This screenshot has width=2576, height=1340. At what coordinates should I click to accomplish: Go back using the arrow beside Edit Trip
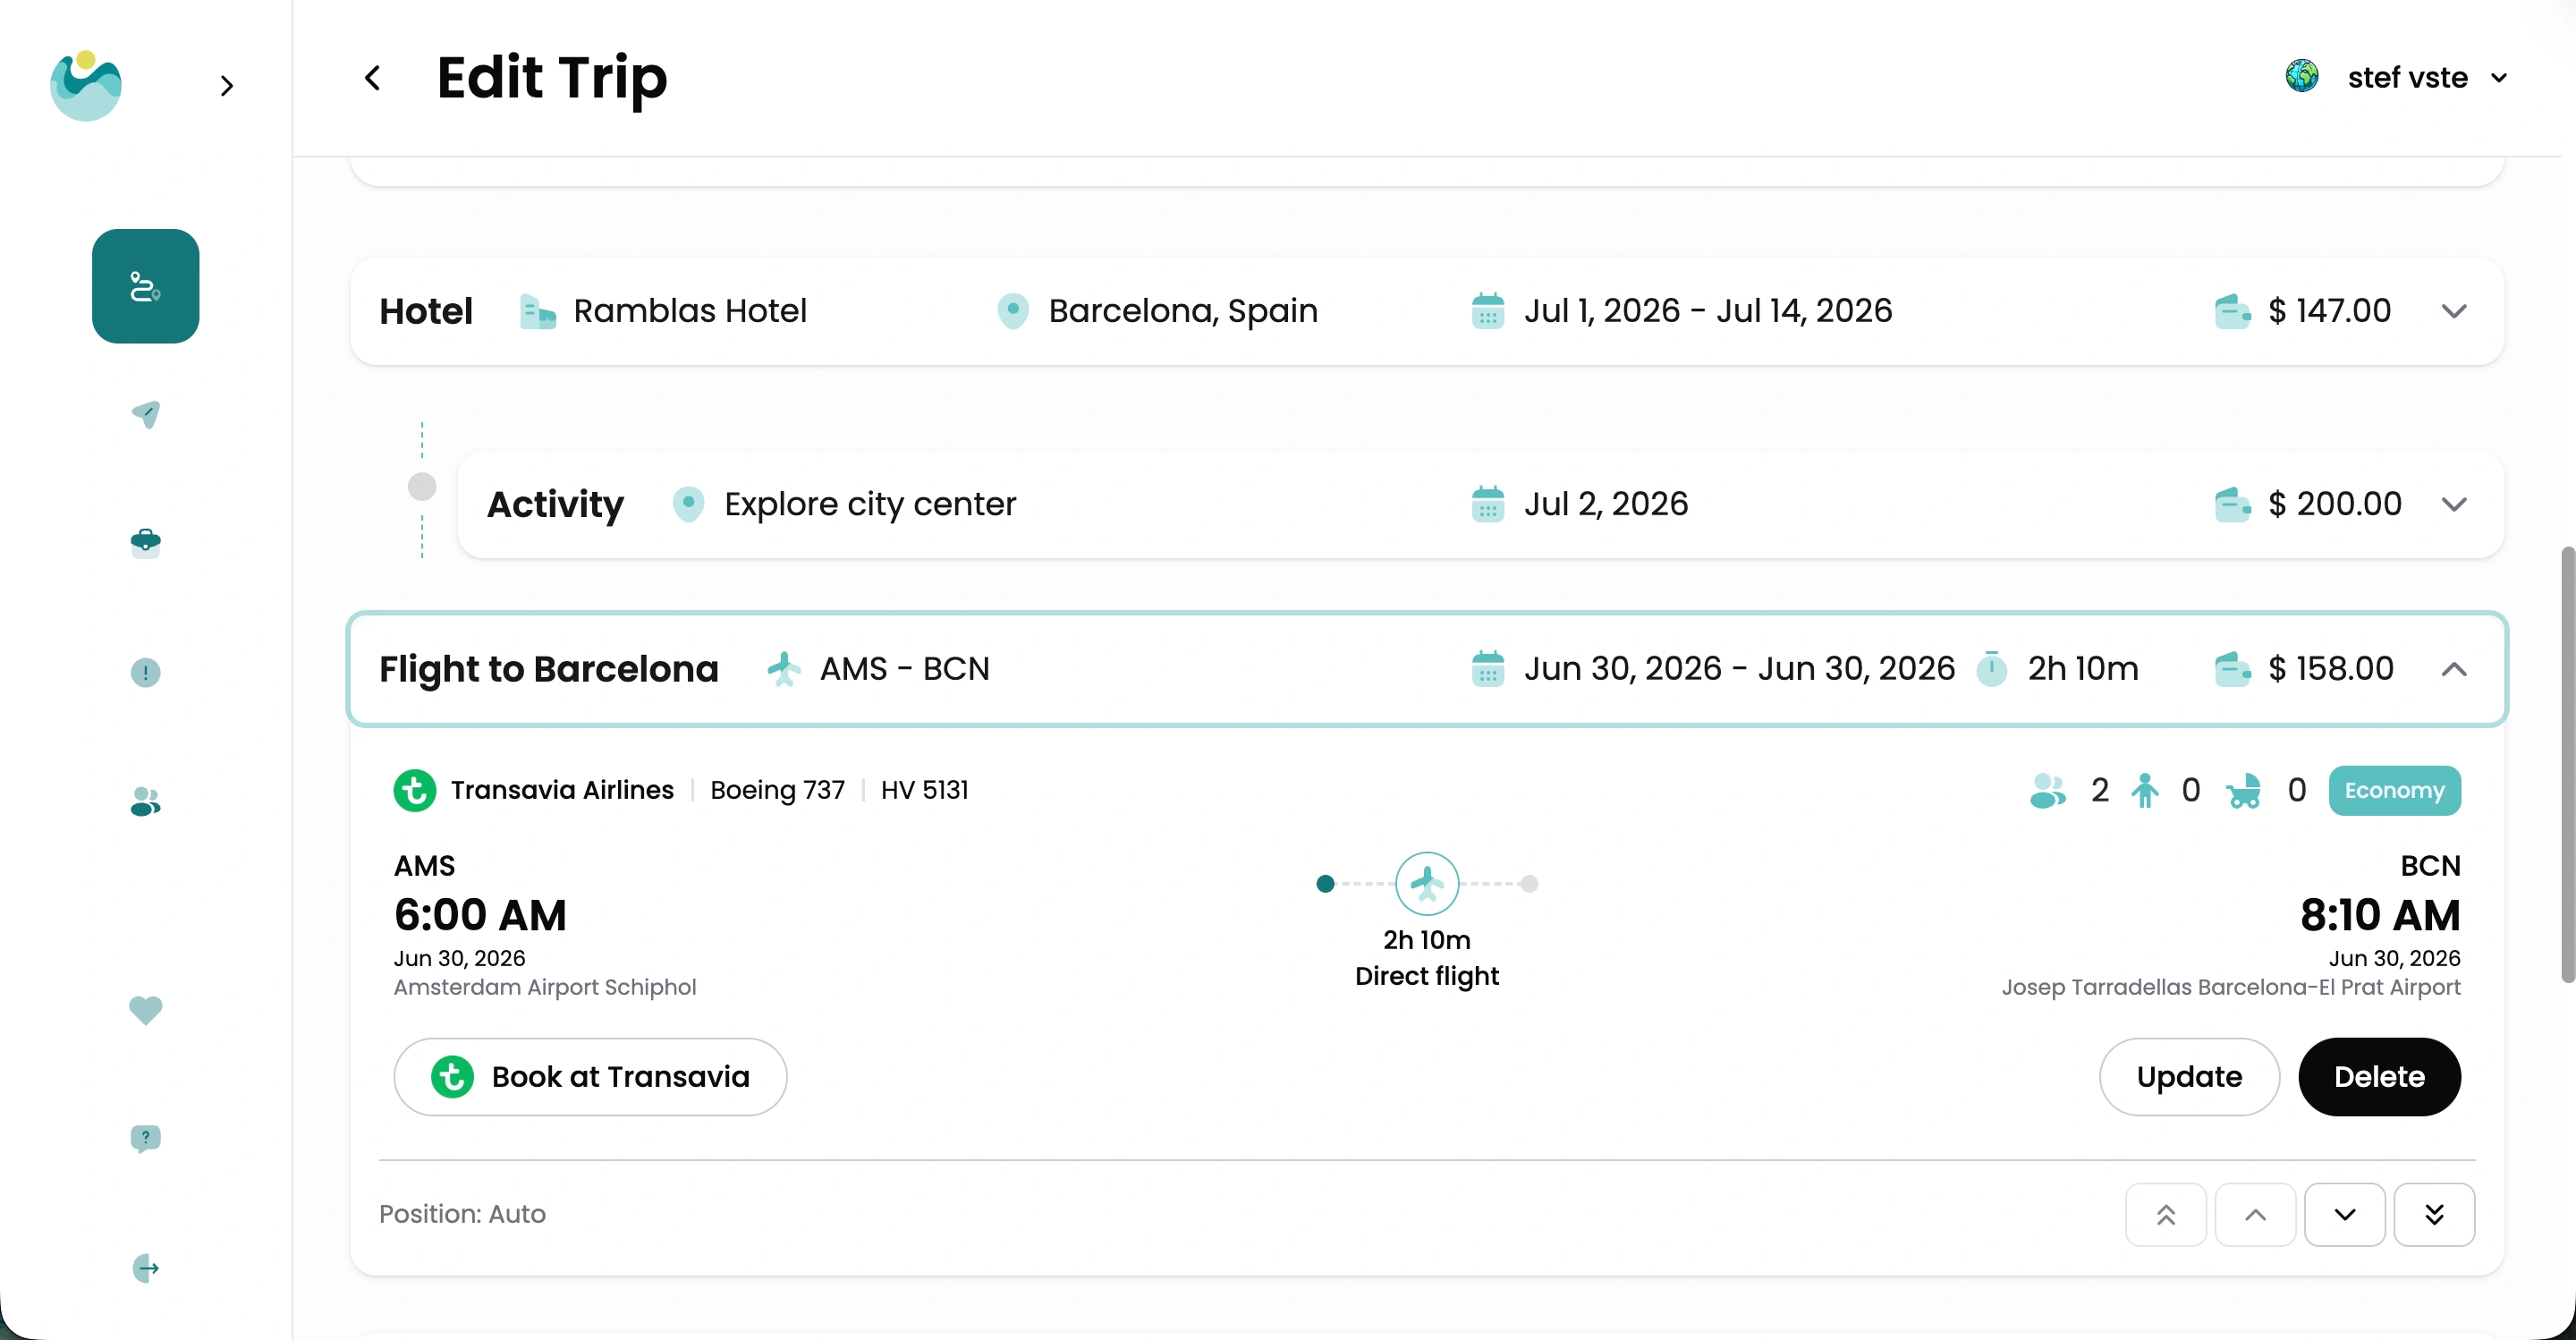click(x=373, y=78)
